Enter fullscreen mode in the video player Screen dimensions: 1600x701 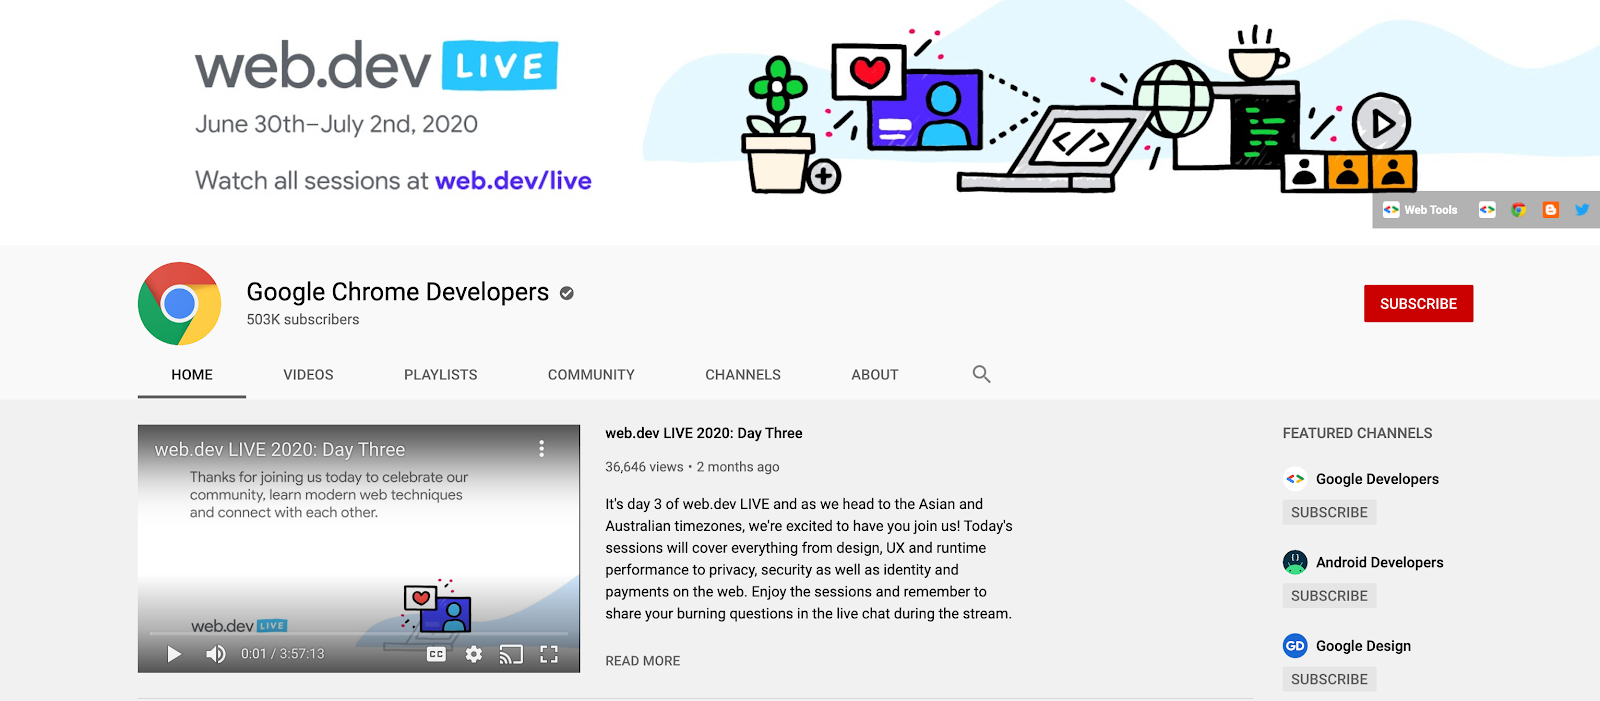pyautogui.click(x=549, y=654)
